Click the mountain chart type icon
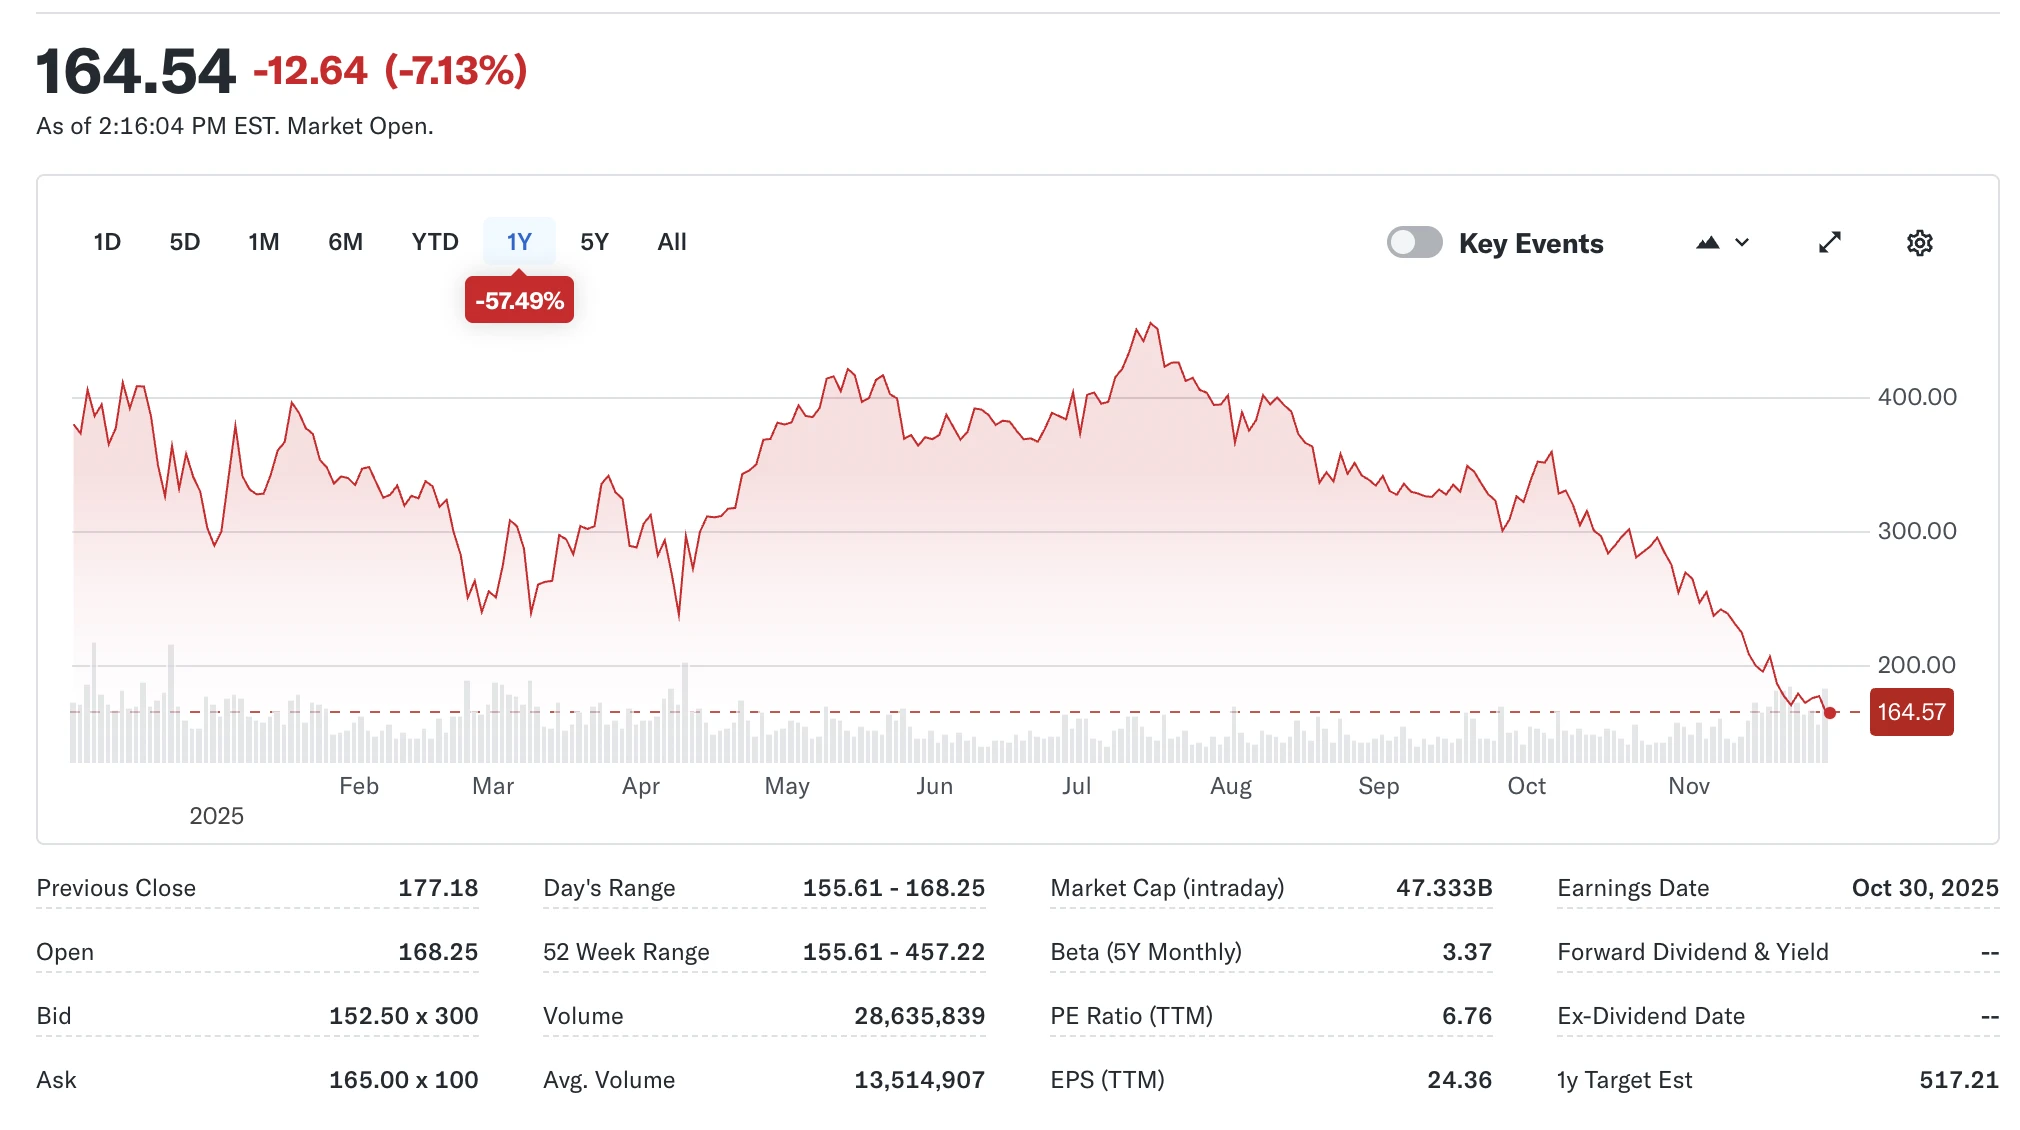Screen dimensions: 2020x1130 click(x=1707, y=243)
